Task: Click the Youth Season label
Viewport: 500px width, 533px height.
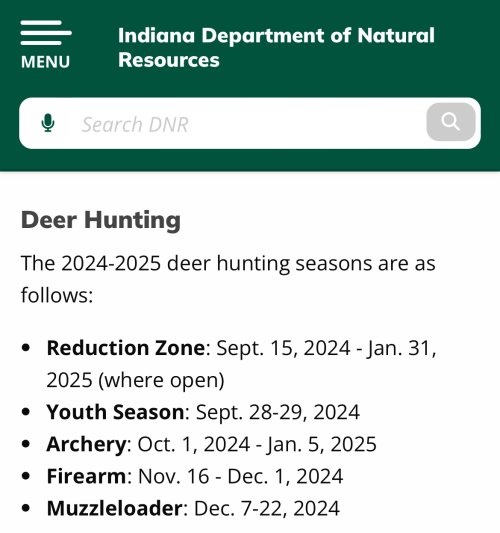Action: 116,412
